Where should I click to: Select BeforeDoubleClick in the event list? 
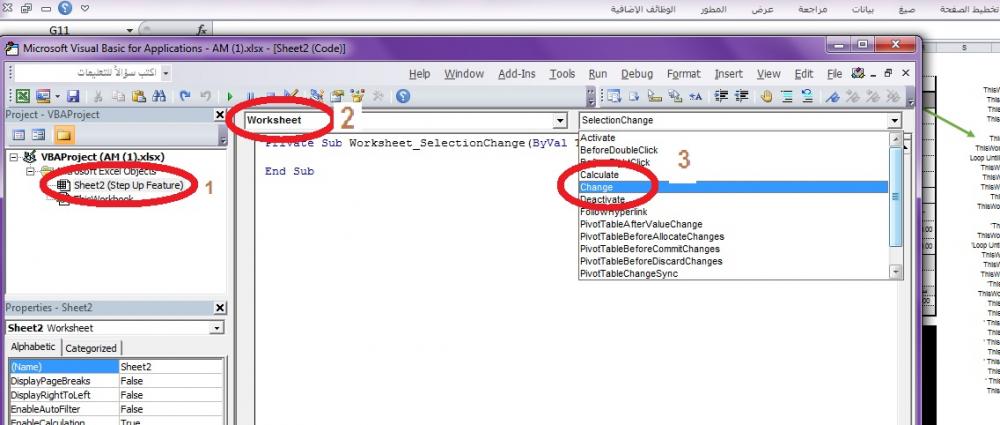click(733, 150)
